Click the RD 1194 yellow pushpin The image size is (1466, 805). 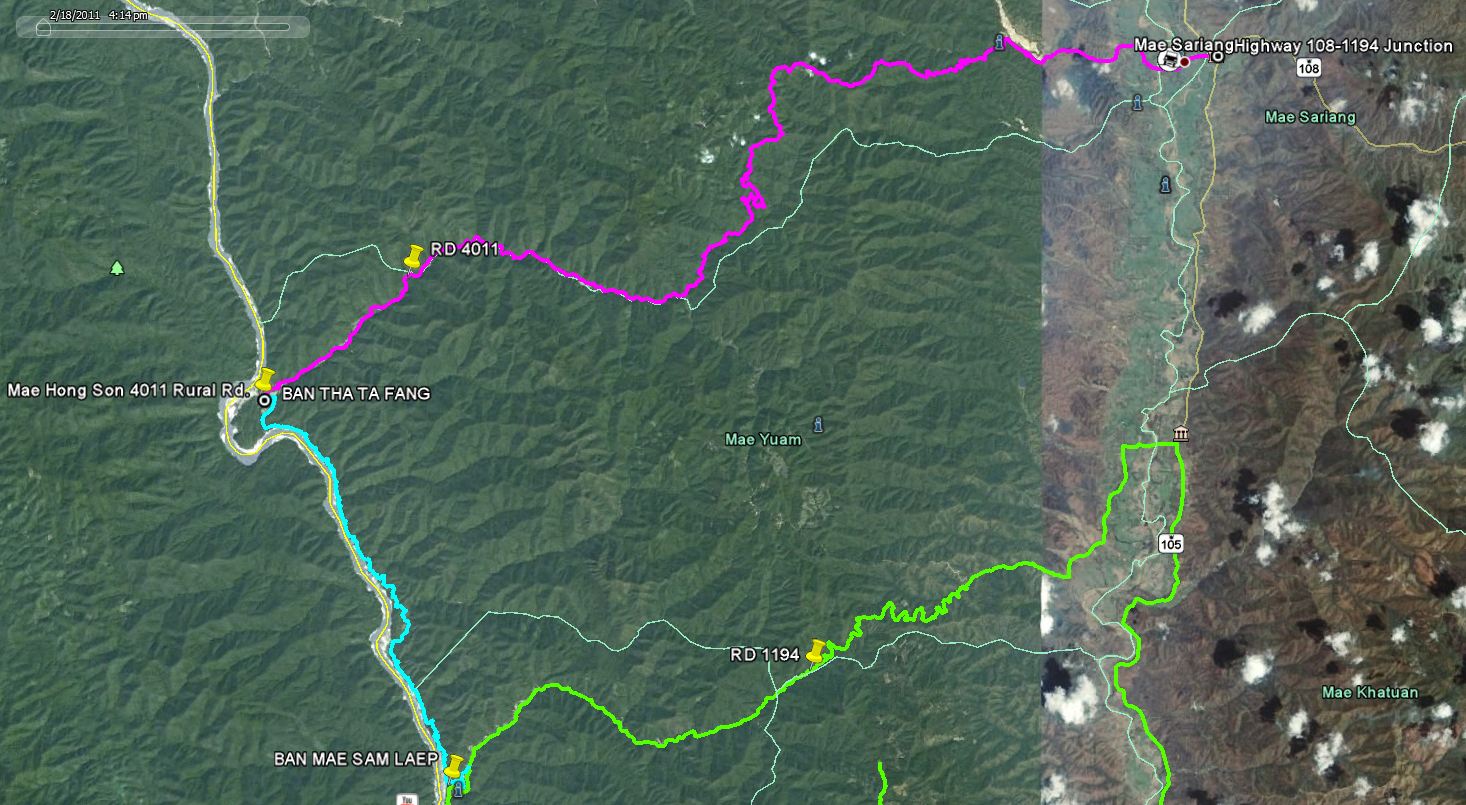(817, 651)
